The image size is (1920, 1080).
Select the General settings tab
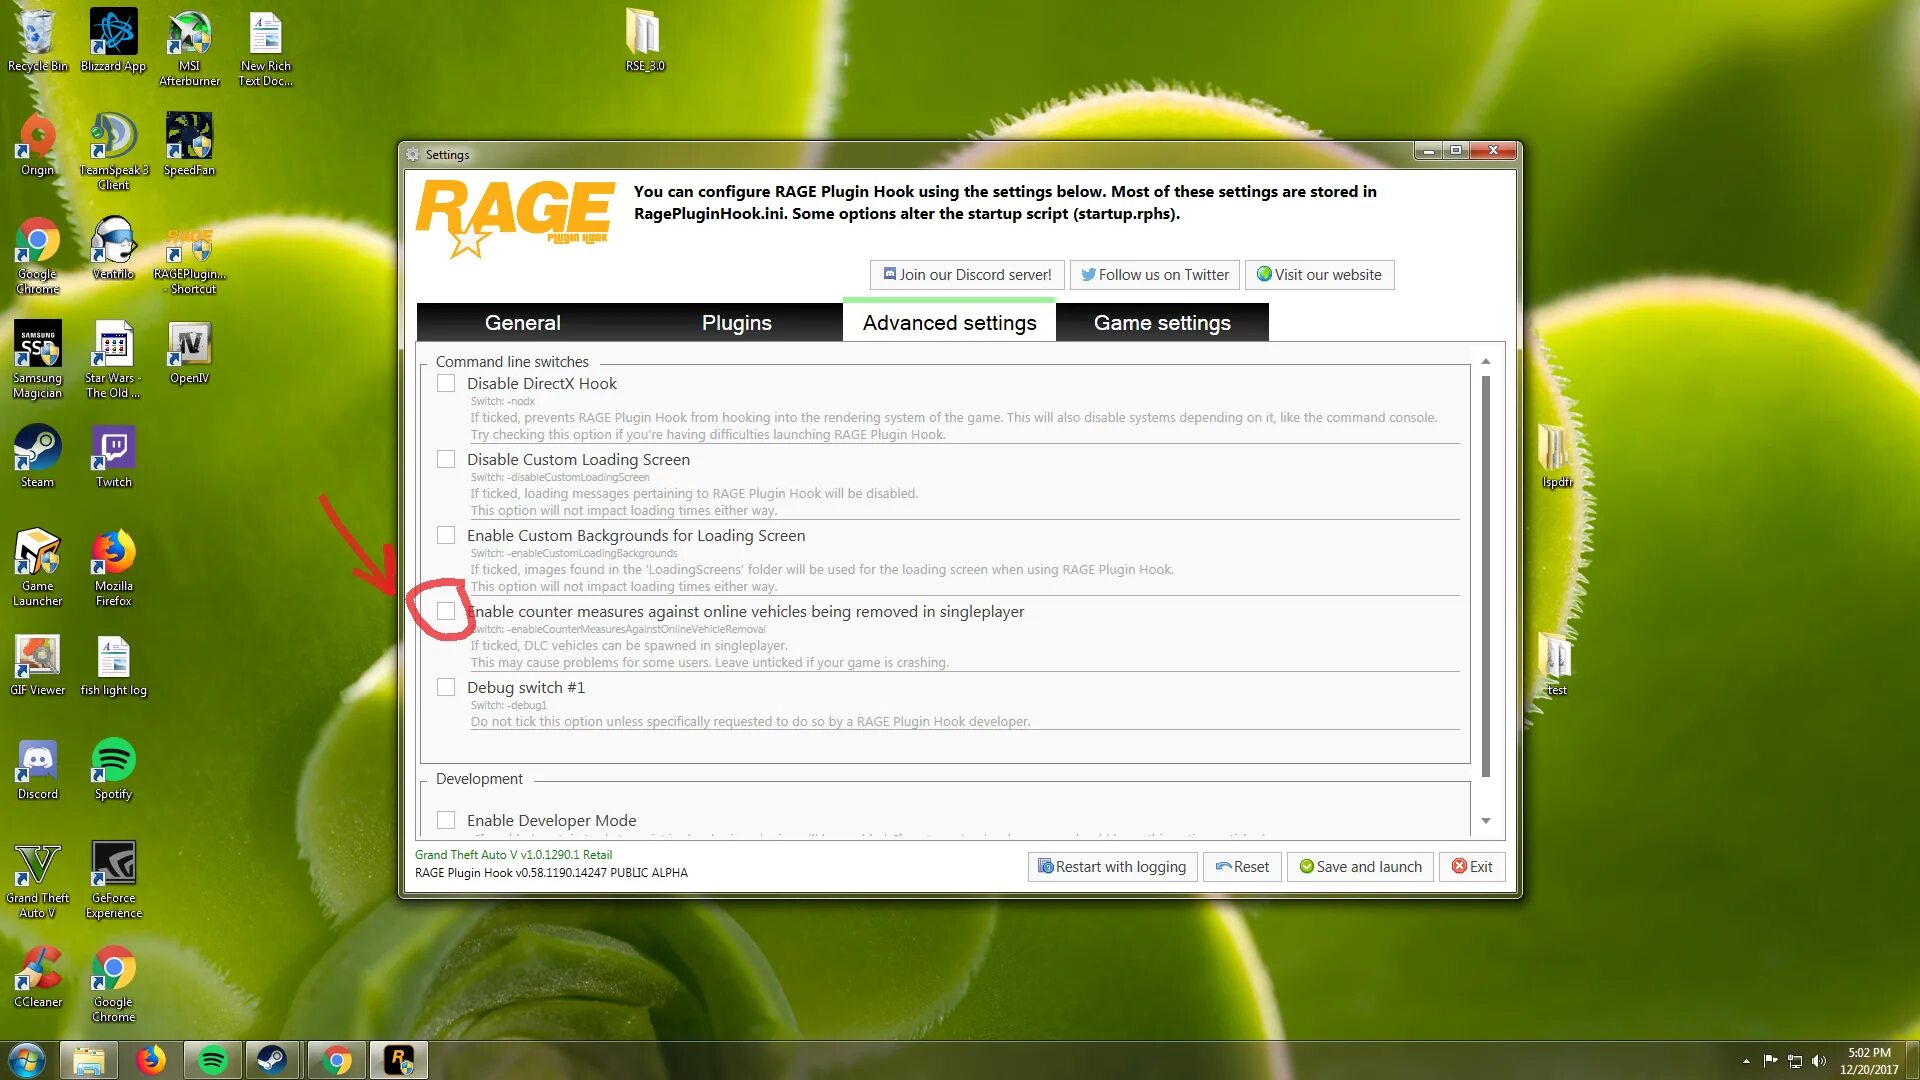pyautogui.click(x=524, y=322)
